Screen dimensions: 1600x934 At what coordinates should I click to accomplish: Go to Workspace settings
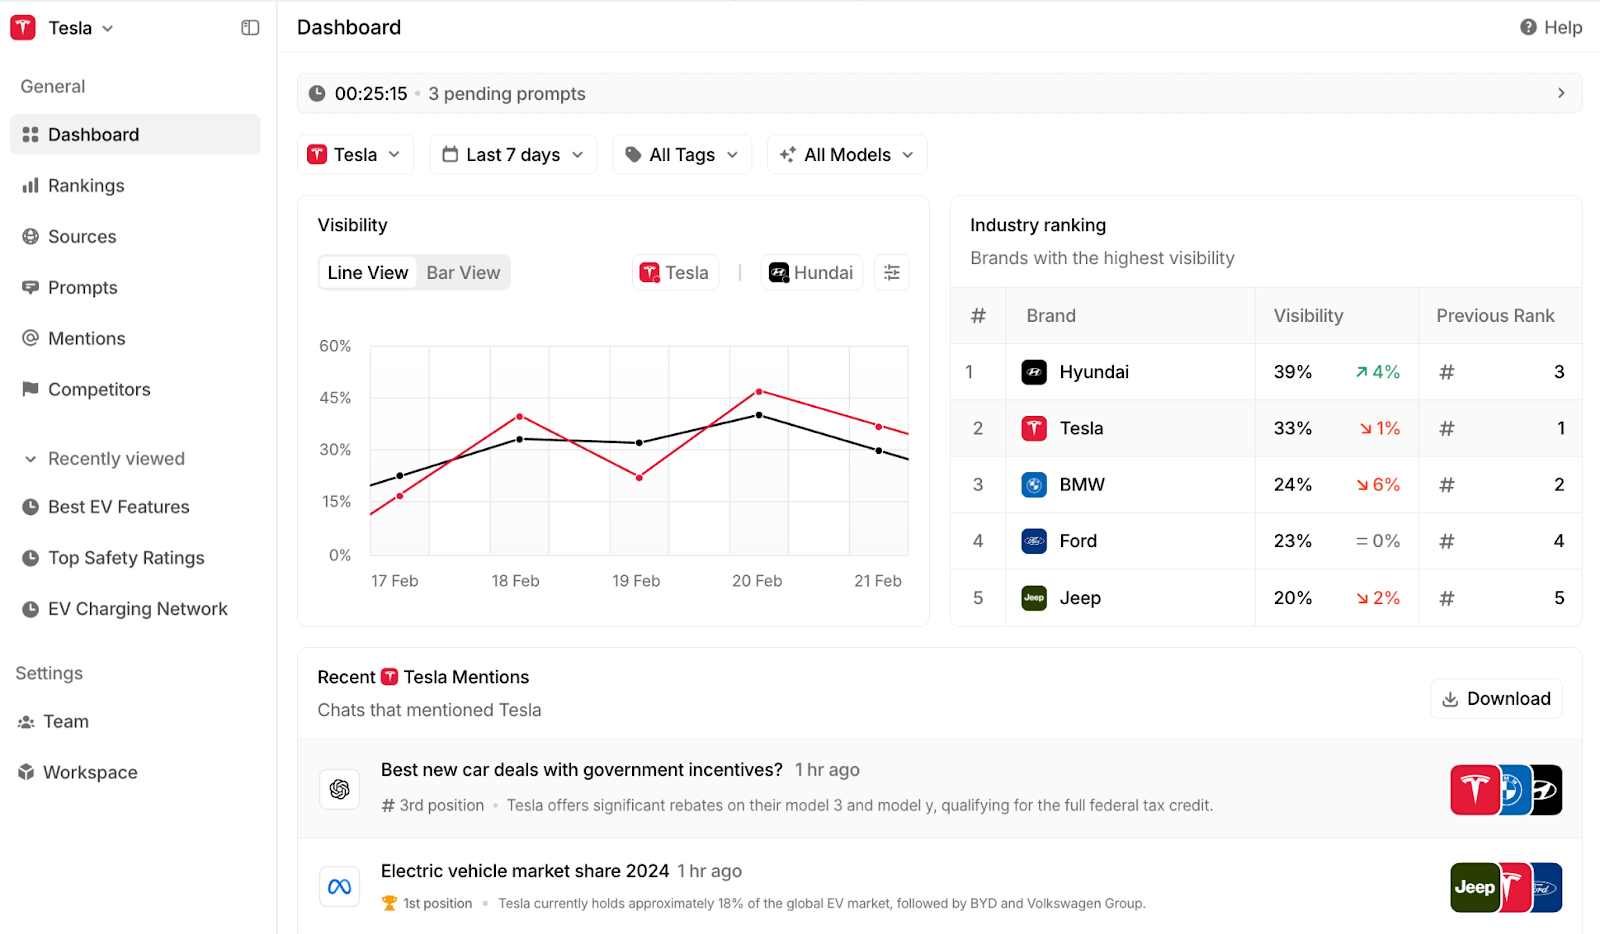[90, 771]
